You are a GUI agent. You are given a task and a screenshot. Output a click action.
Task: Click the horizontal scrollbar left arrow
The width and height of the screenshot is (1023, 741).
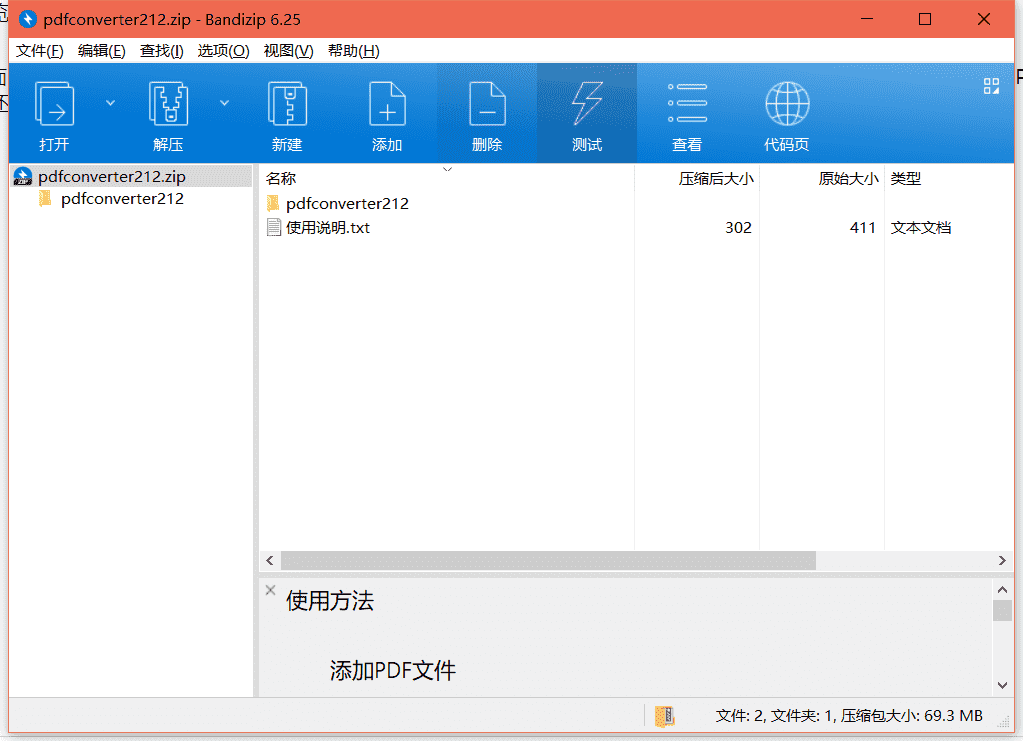270,560
